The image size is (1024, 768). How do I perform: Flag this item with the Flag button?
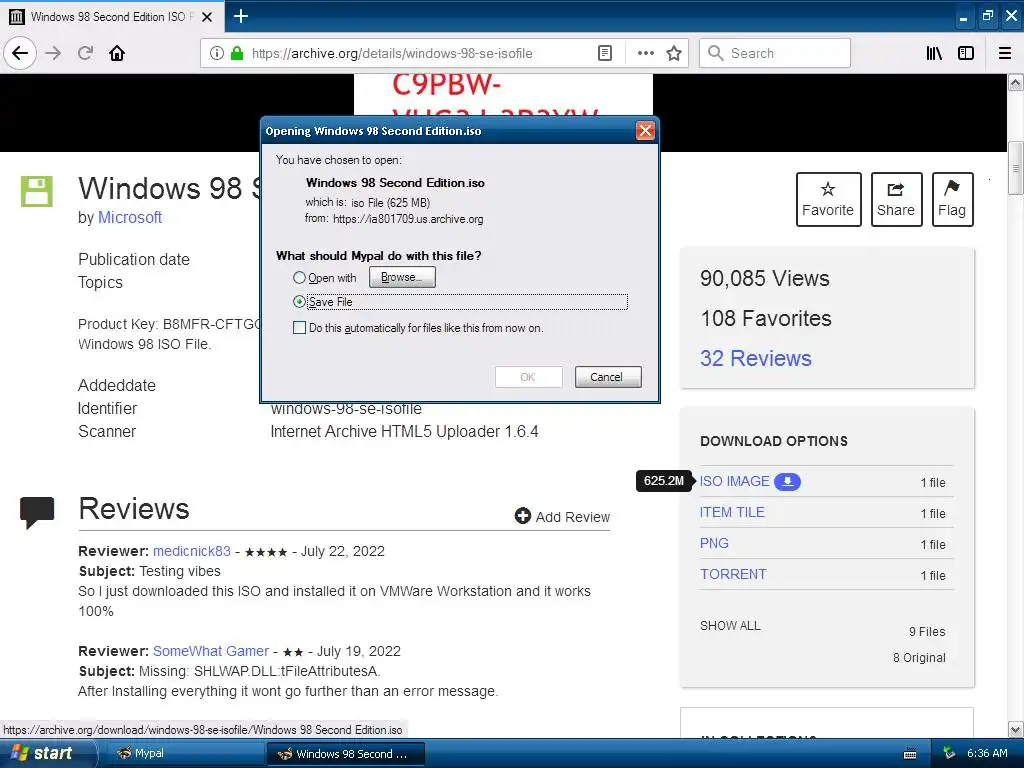coord(952,199)
